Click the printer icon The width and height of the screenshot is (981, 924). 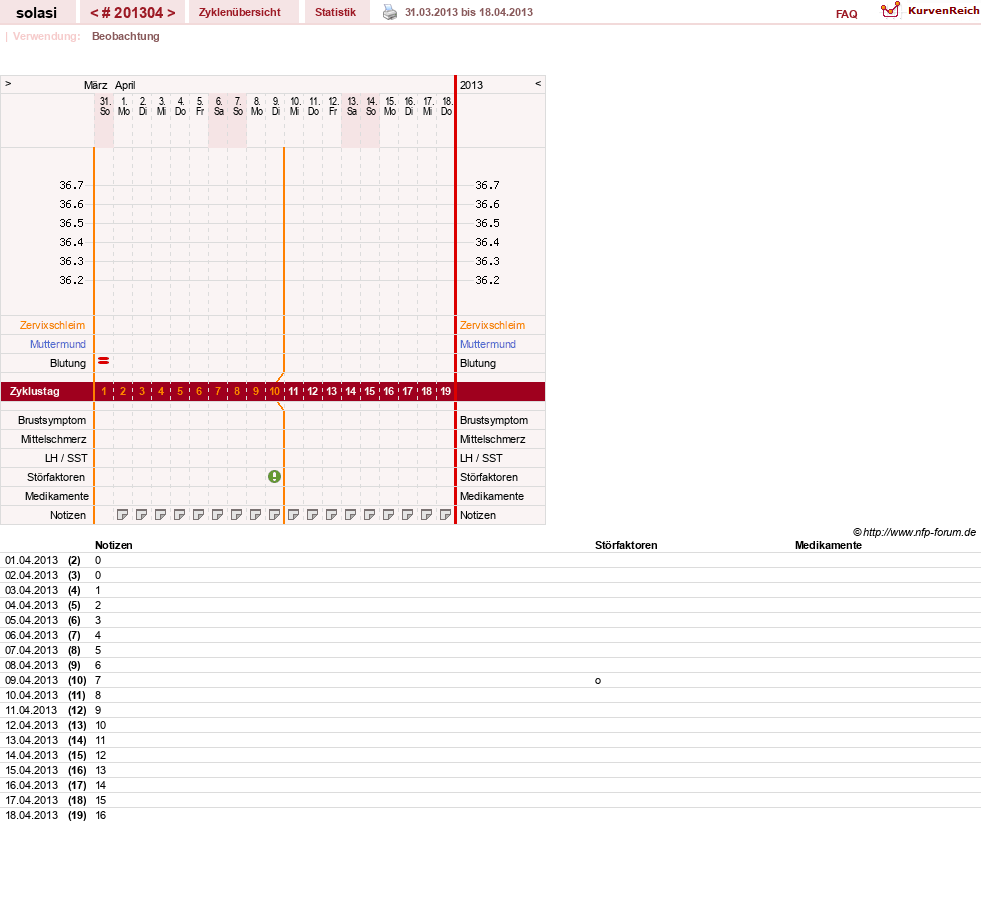(x=390, y=13)
